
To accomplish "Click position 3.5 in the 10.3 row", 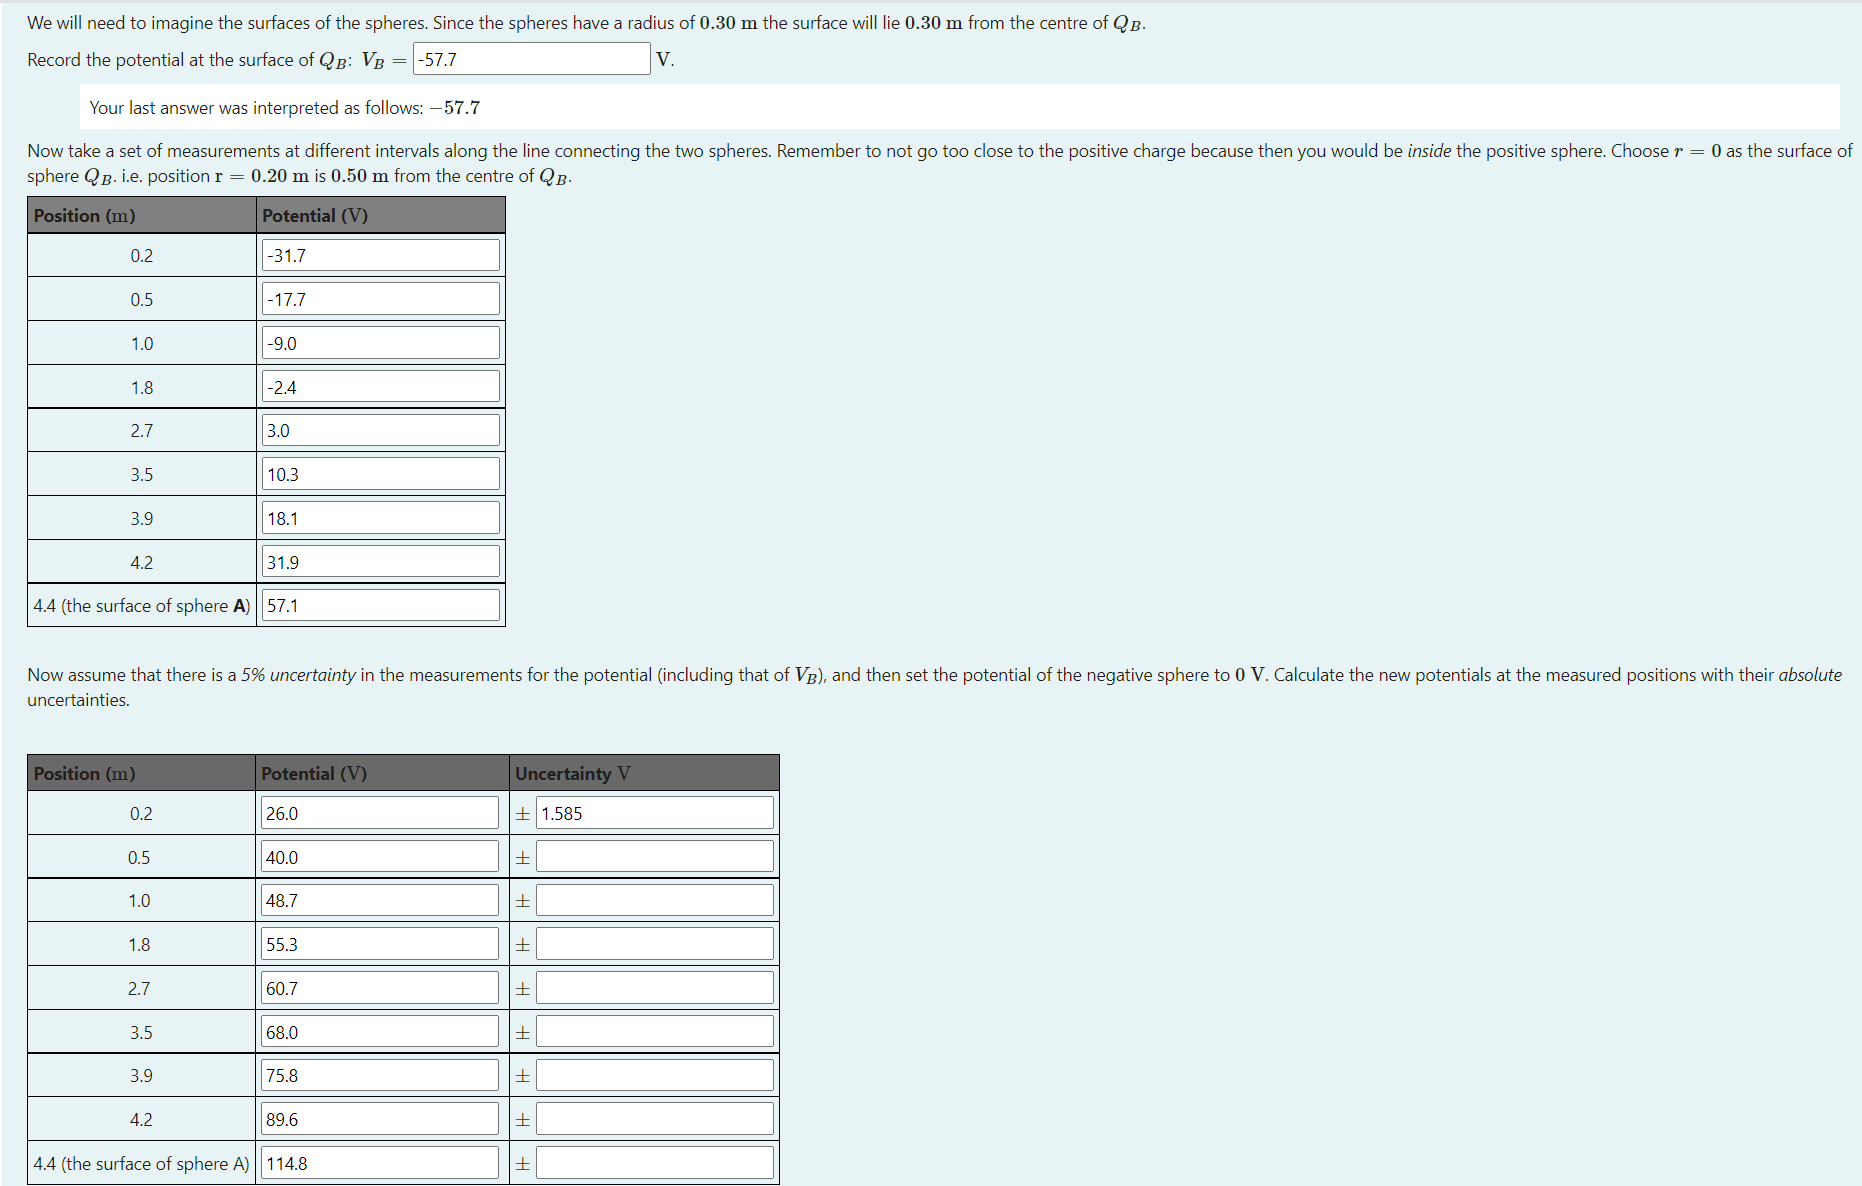I will tap(142, 474).
